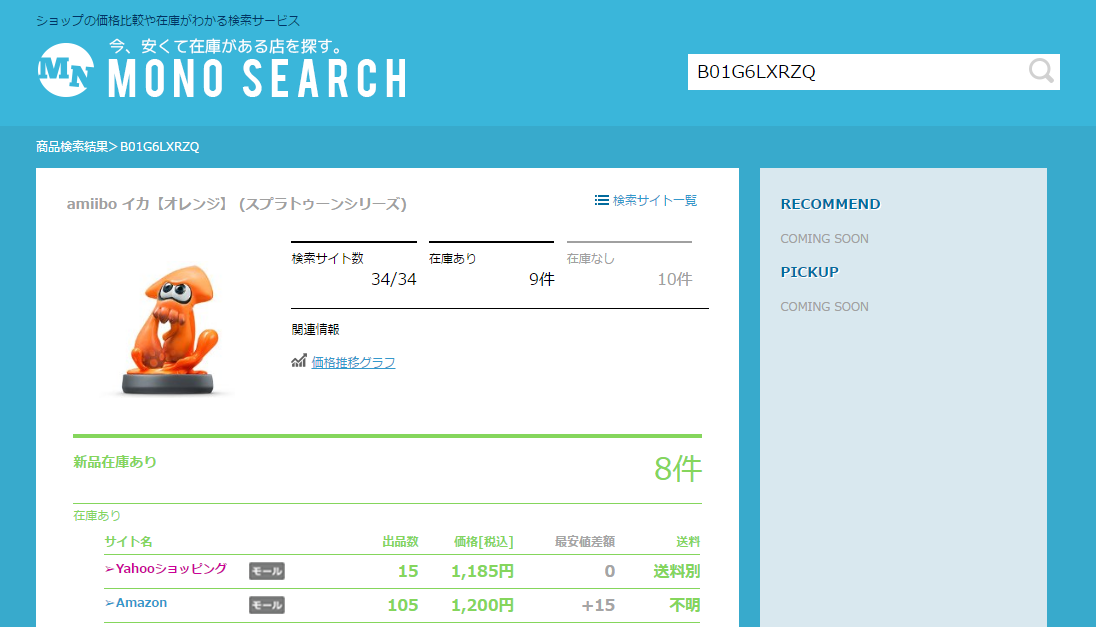Click the 15 listing count for Yahooショッピング
This screenshot has width=1096, height=627.
408,572
